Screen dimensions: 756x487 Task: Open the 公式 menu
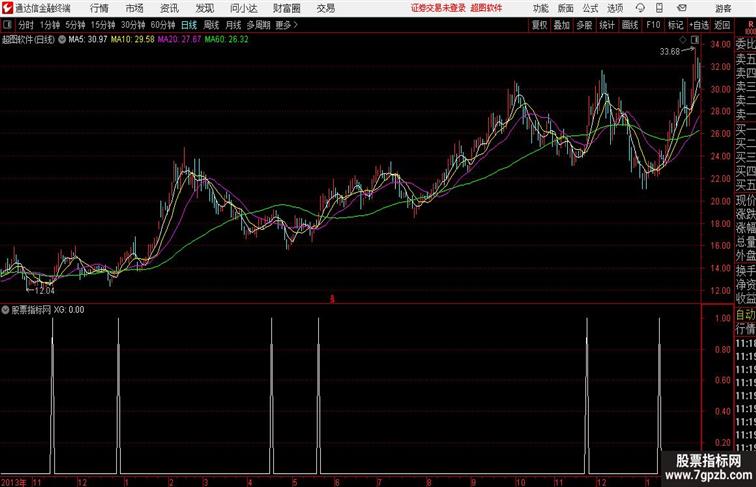pyautogui.click(x=590, y=9)
